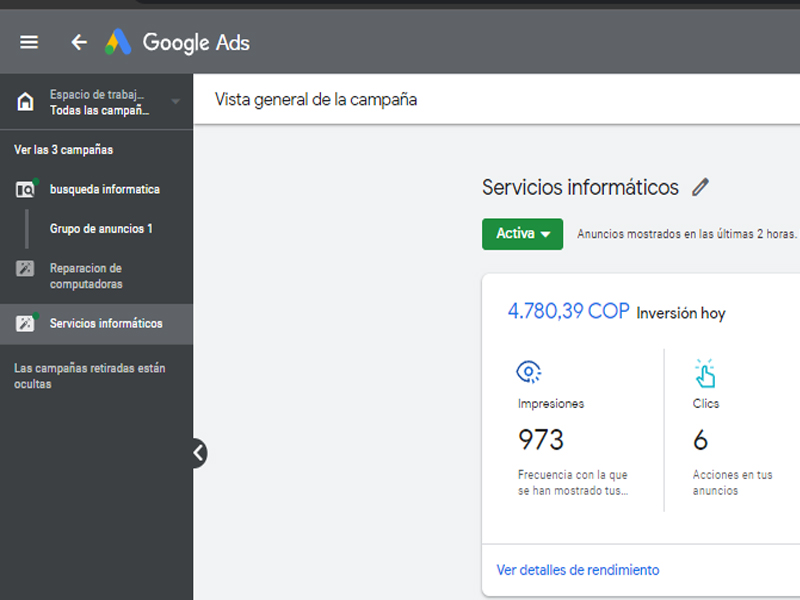Screen dimensions: 800x600
Task: Click the Impresiones eye icon
Action: click(x=528, y=373)
